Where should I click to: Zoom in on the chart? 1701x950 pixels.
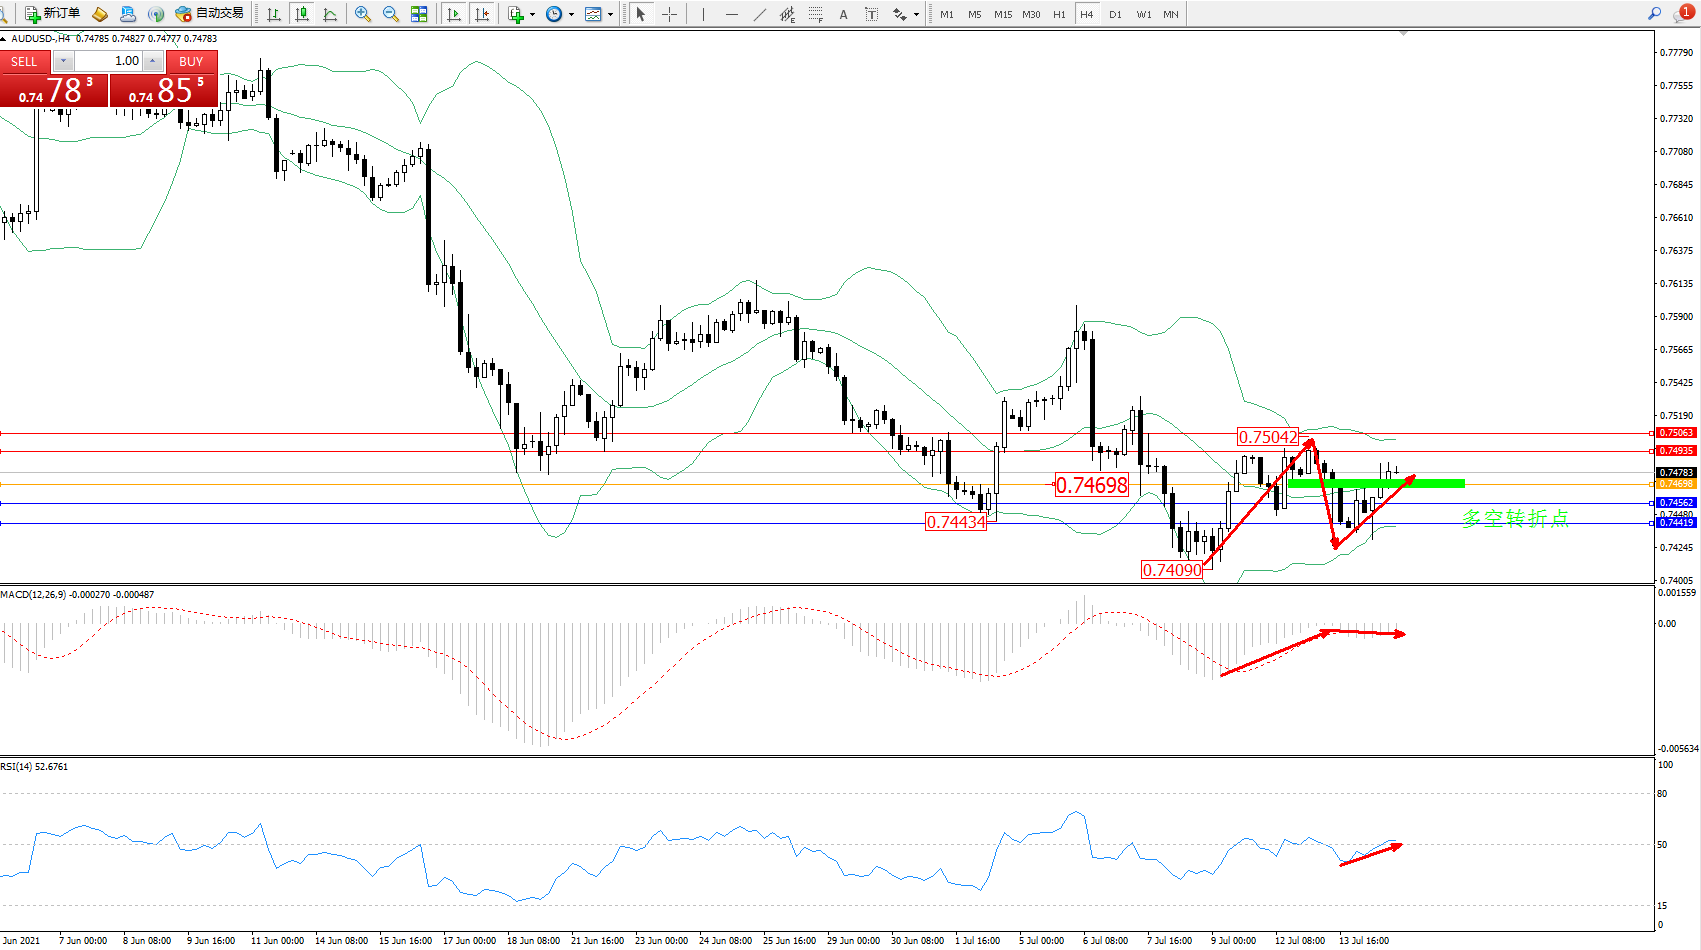(363, 14)
